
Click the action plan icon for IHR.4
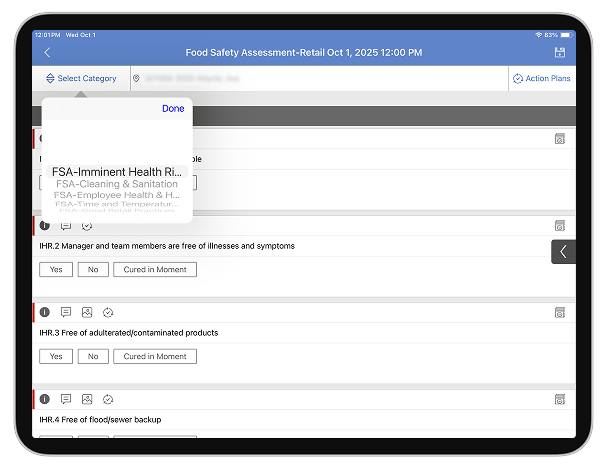108,399
